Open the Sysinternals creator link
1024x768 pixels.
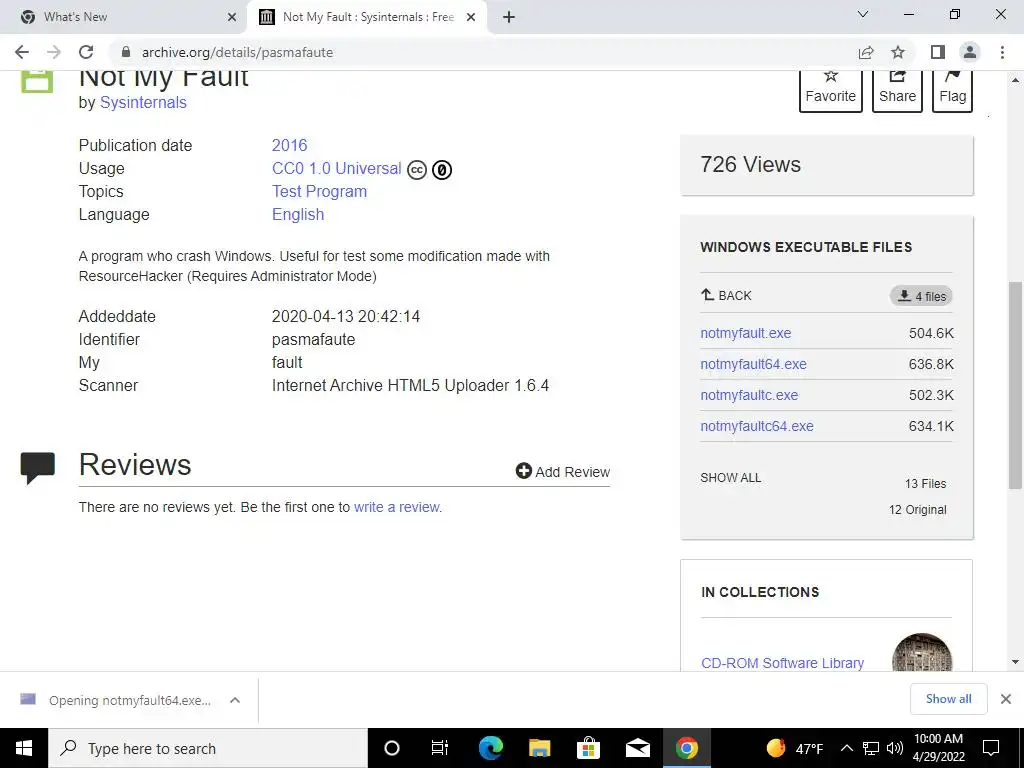tap(143, 103)
